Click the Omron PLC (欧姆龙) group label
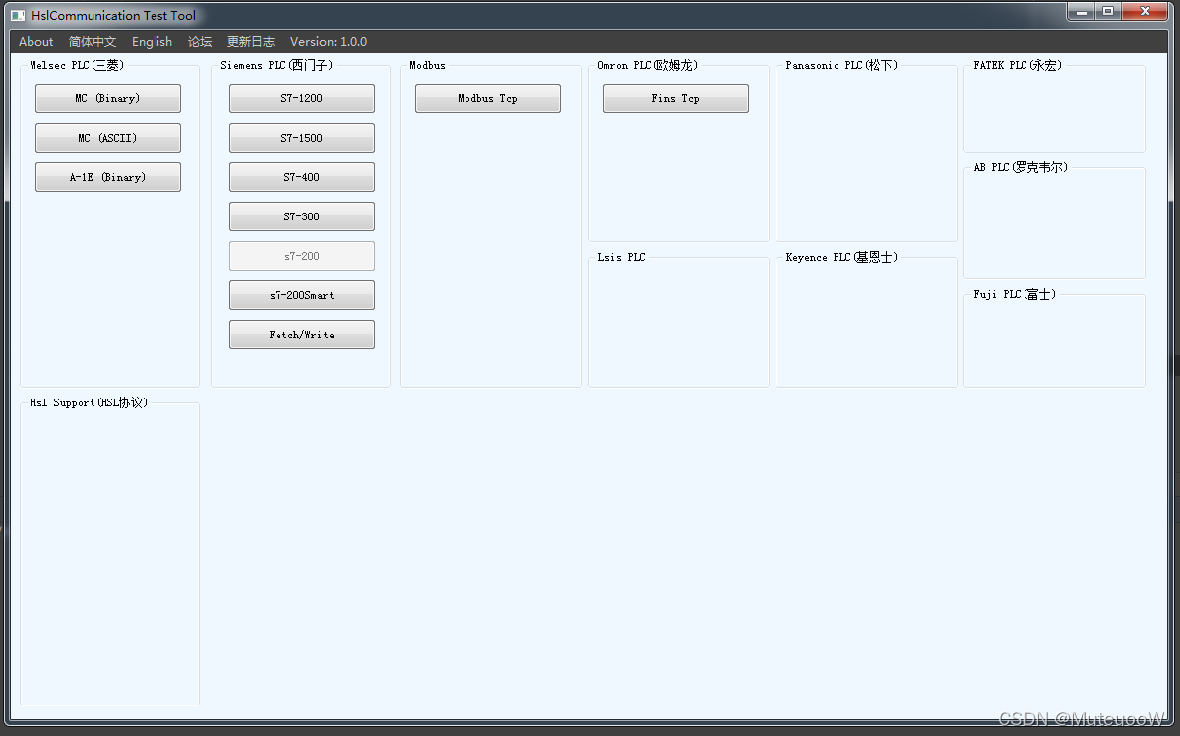 (647, 65)
